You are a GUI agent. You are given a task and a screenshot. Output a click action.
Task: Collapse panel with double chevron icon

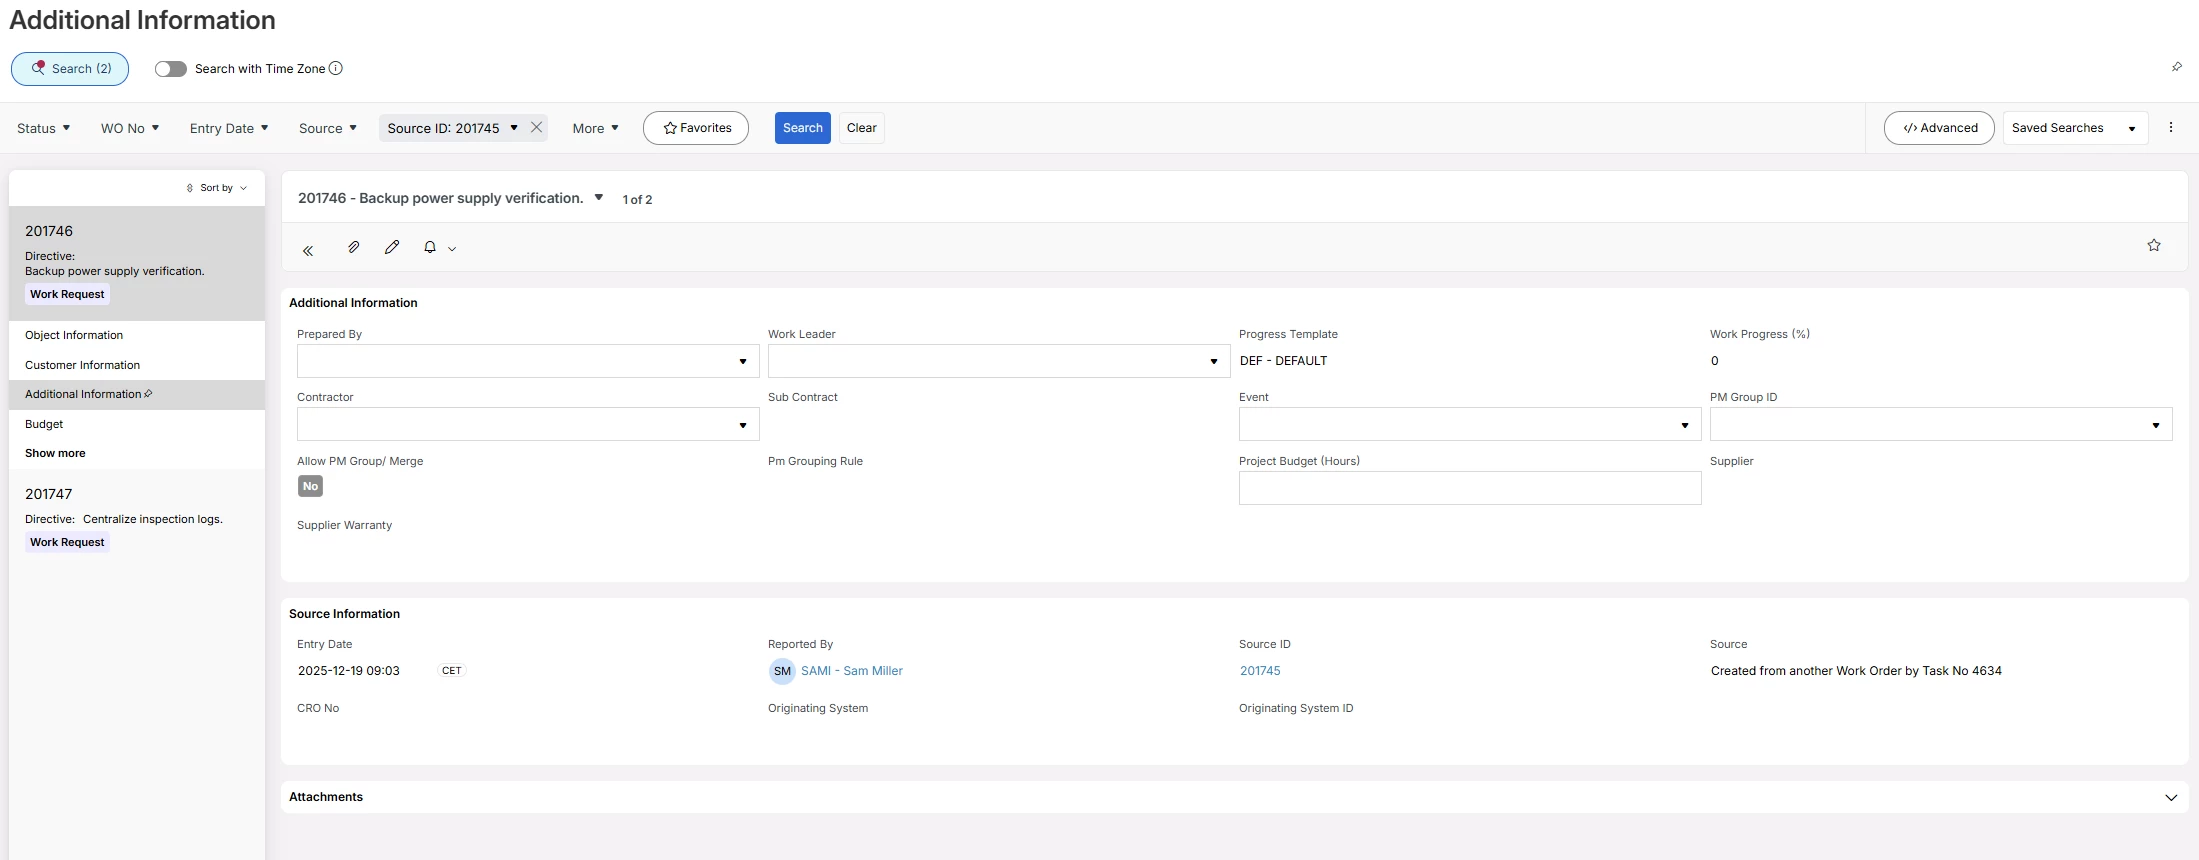(308, 250)
